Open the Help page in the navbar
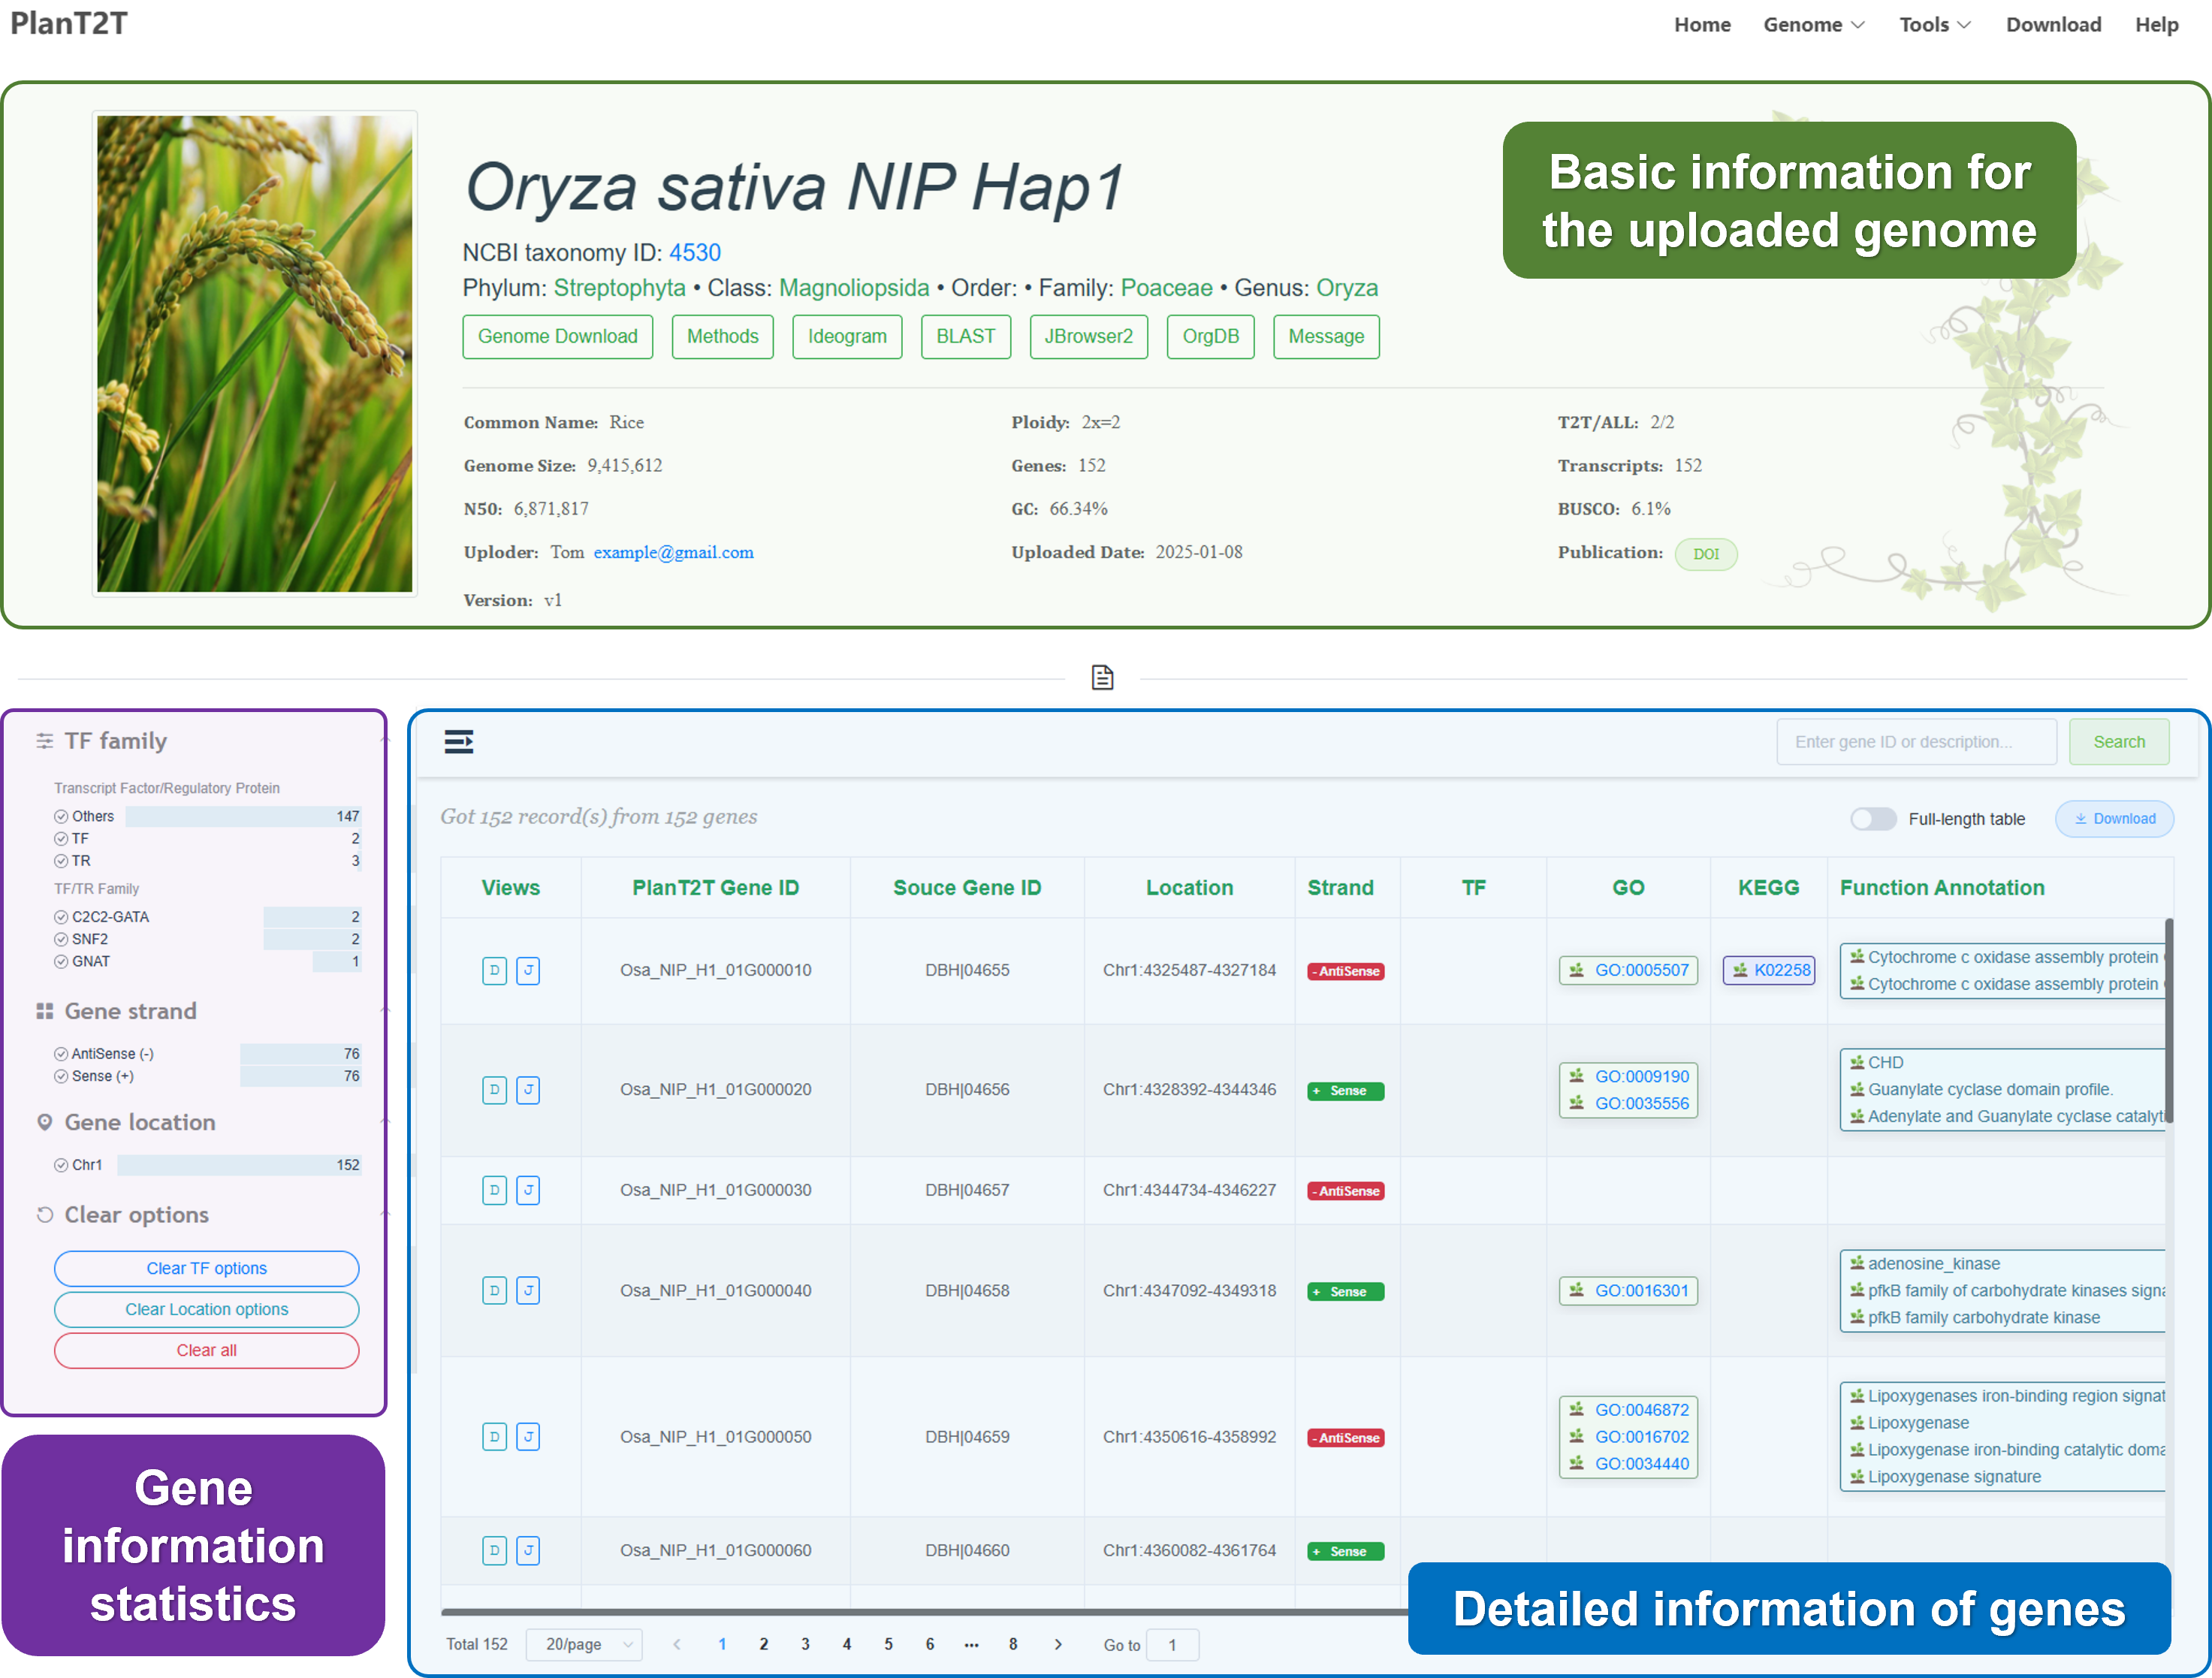The height and width of the screenshot is (1678, 2212). pos(2156,25)
